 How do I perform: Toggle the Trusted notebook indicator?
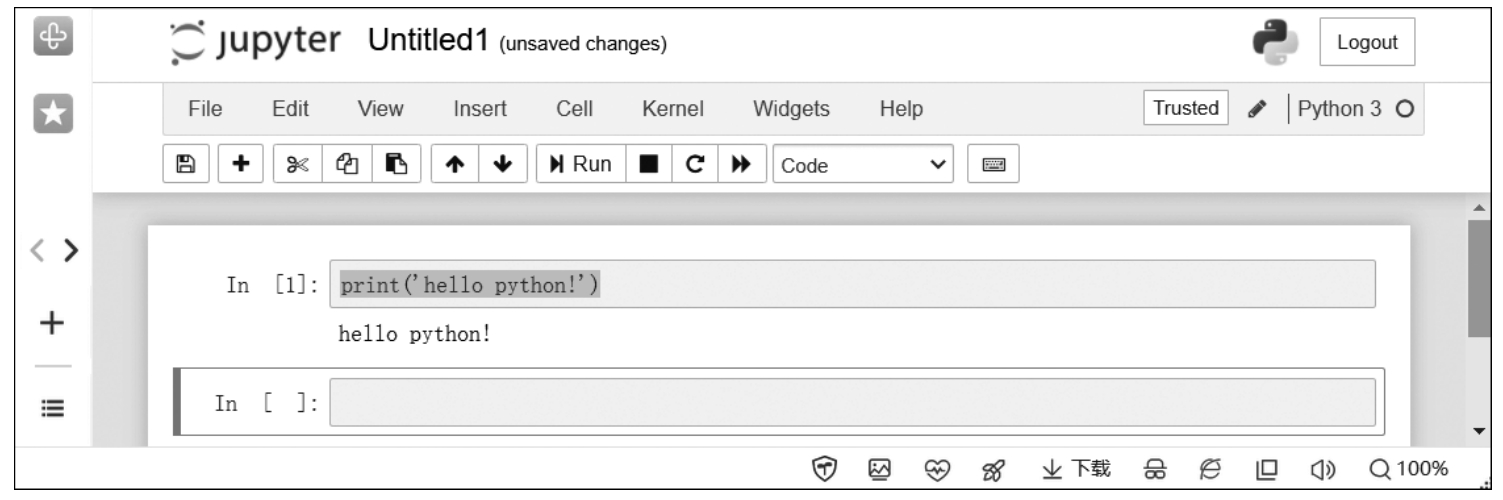1186,108
